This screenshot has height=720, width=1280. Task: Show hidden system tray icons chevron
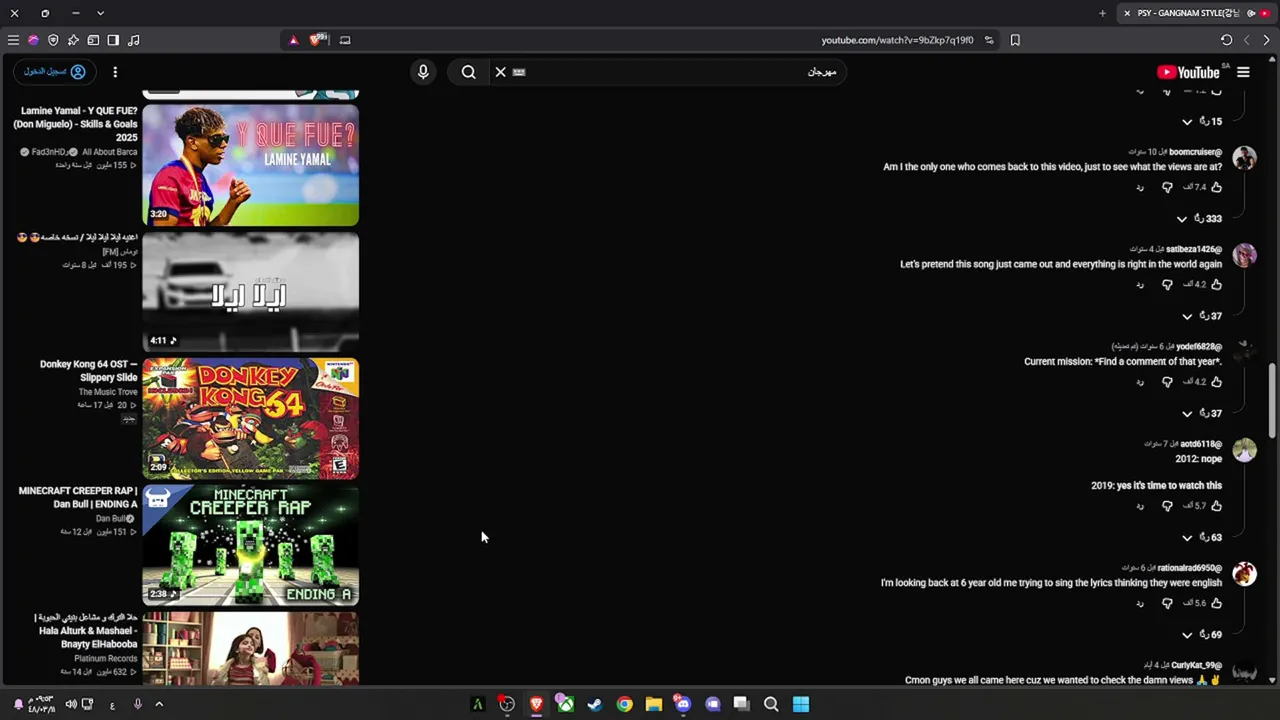158,704
